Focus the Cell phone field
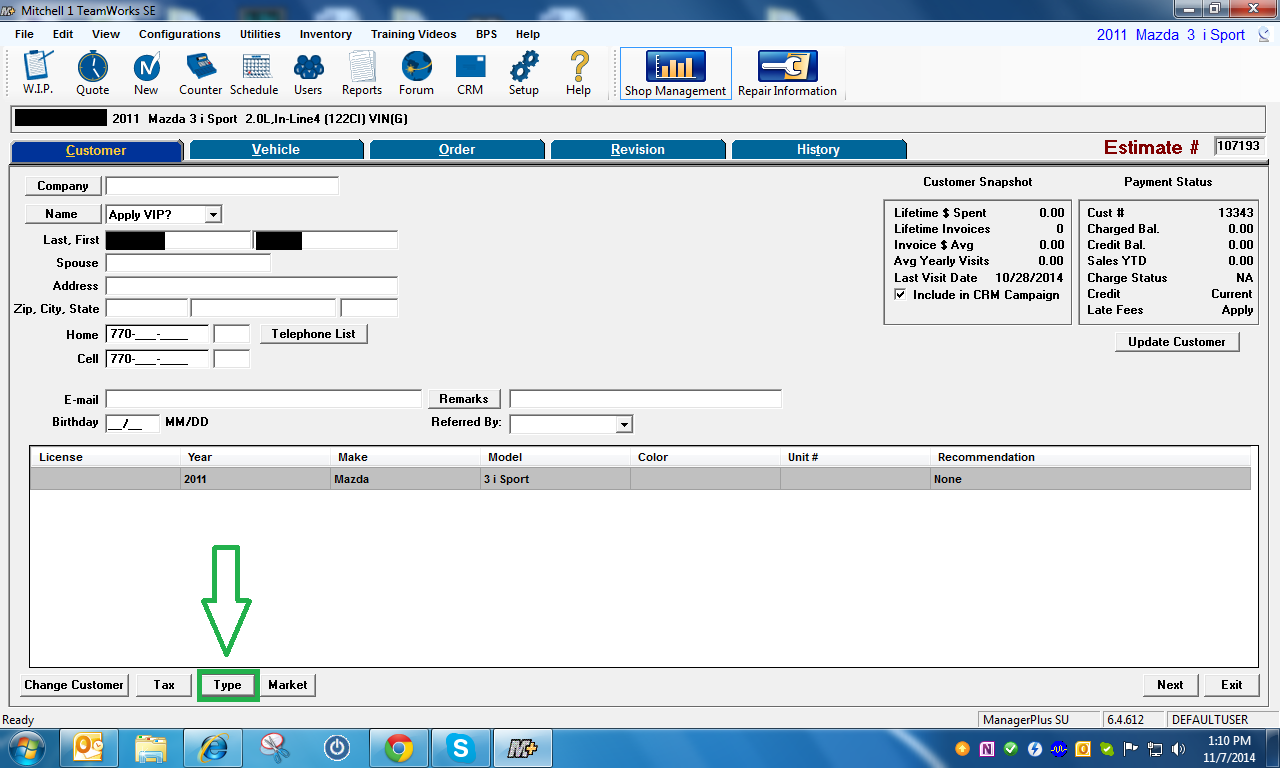 point(157,358)
